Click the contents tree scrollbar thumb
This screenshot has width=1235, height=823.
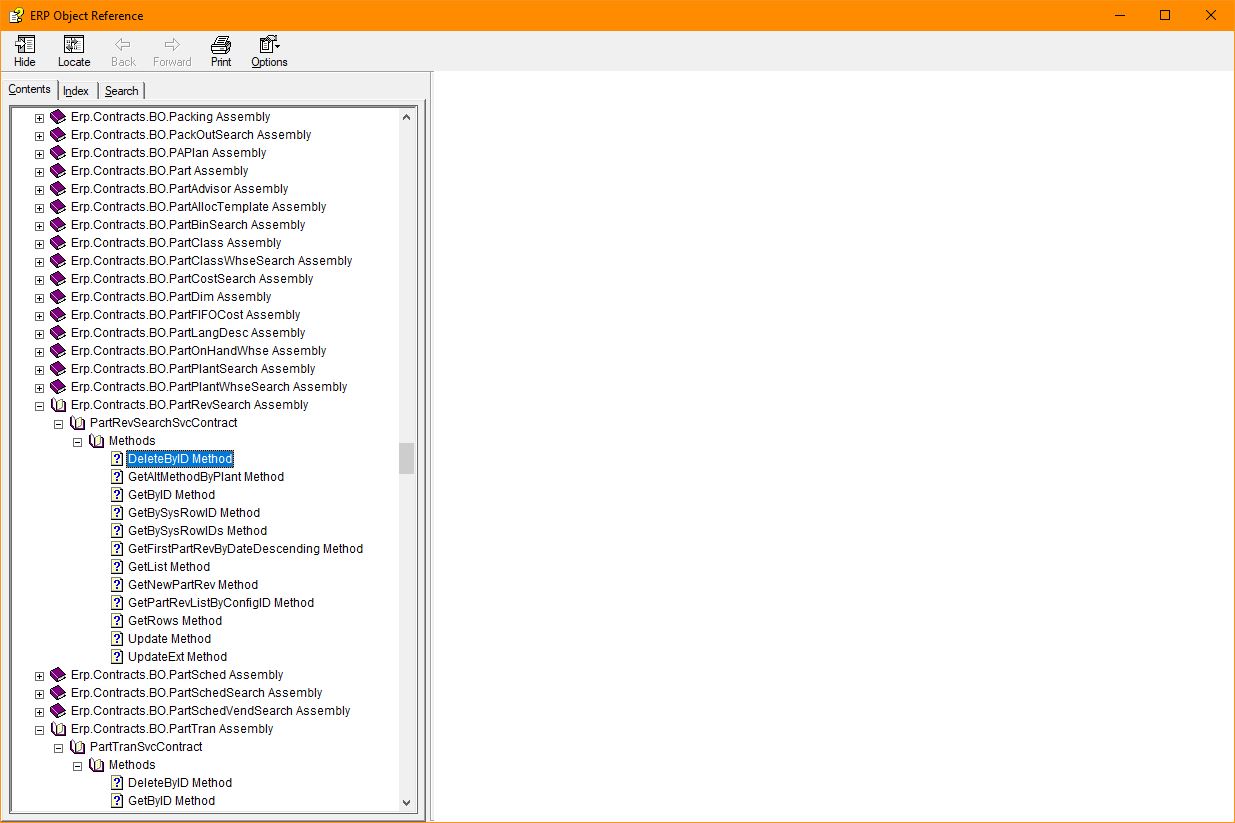tap(406, 459)
